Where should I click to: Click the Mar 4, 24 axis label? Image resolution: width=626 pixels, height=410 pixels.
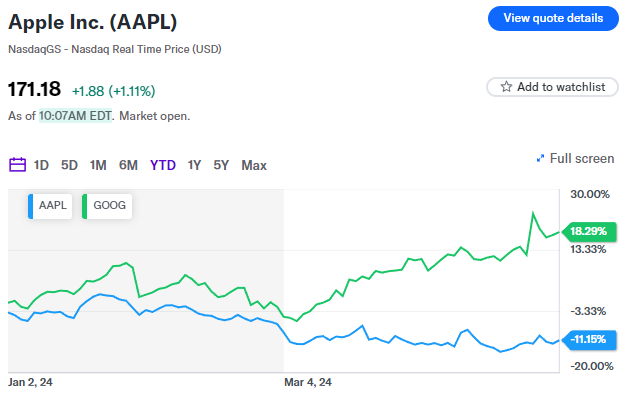point(308,382)
